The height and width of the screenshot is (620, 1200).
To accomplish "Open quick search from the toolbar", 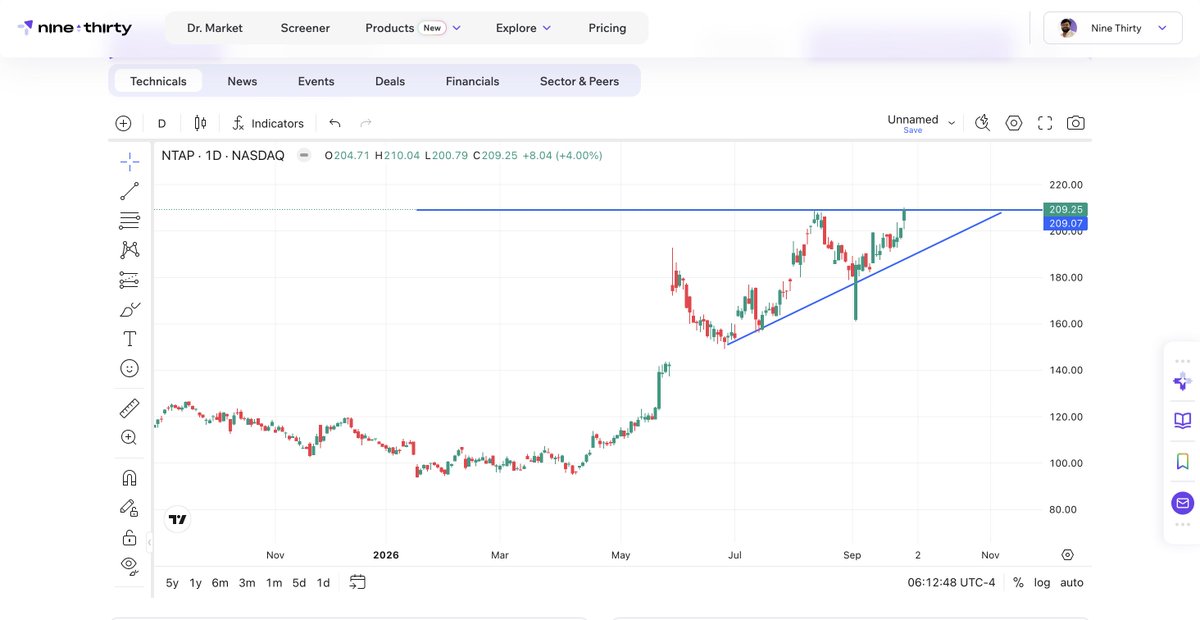I will pos(982,123).
